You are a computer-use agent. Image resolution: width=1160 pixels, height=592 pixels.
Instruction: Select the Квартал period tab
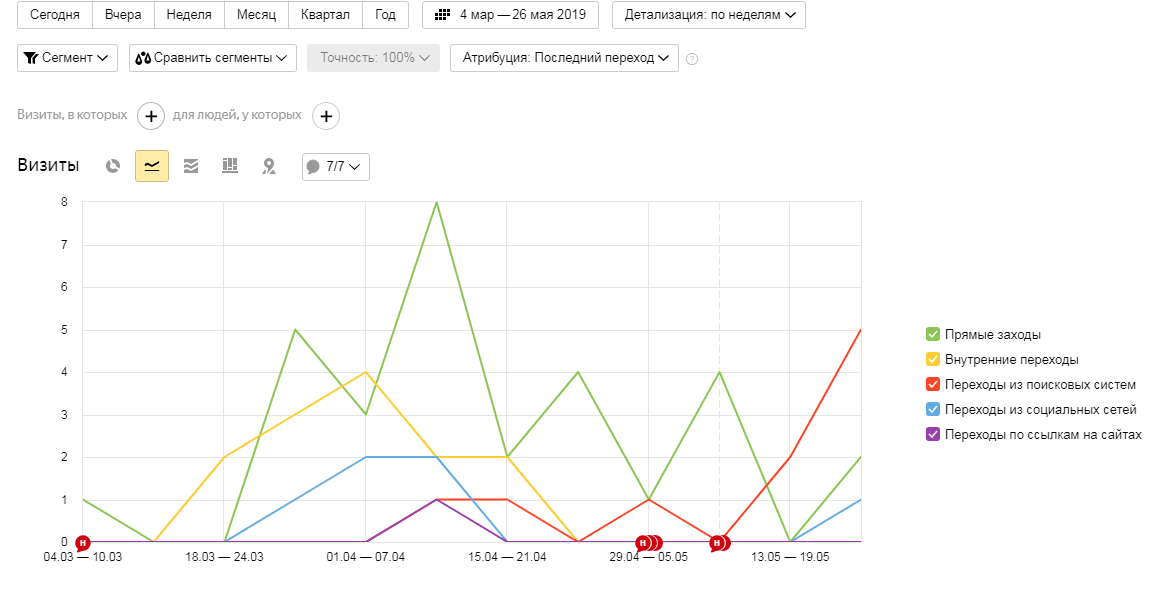click(x=326, y=15)
